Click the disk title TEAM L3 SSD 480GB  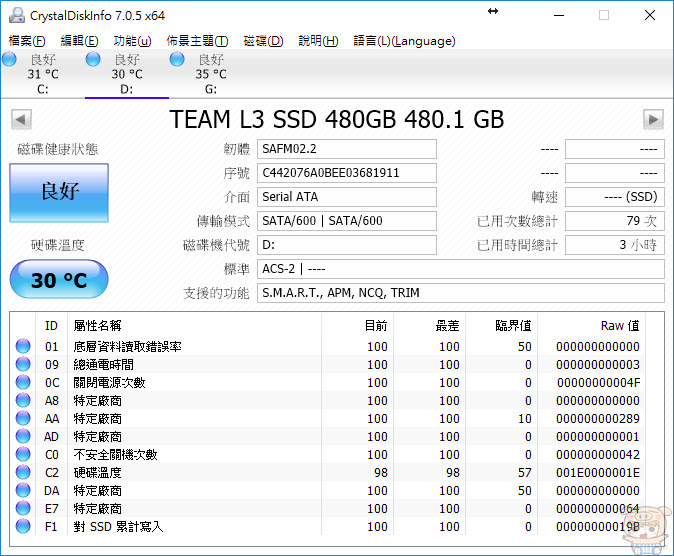(337, 120)
